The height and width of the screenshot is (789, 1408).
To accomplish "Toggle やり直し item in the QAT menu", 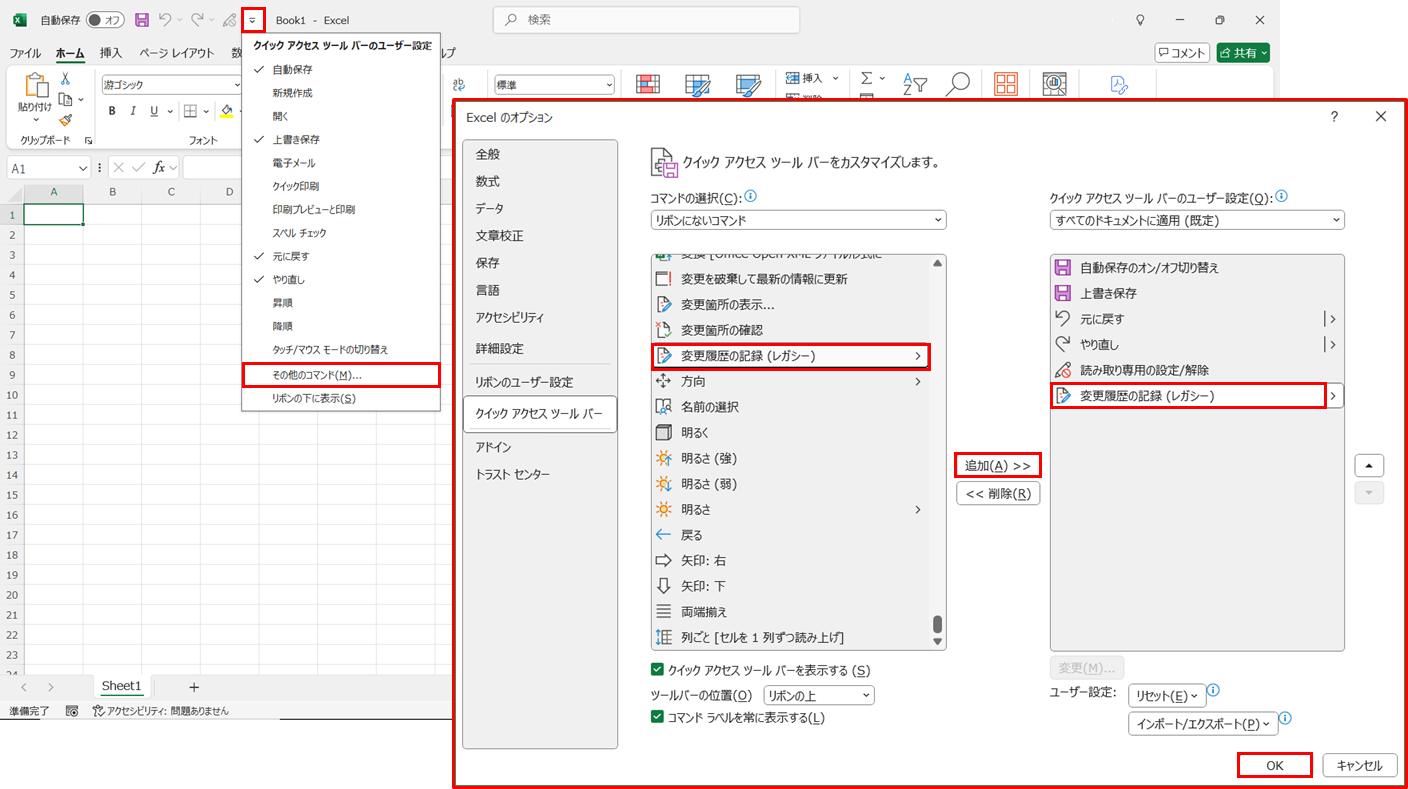I will 340,279.
